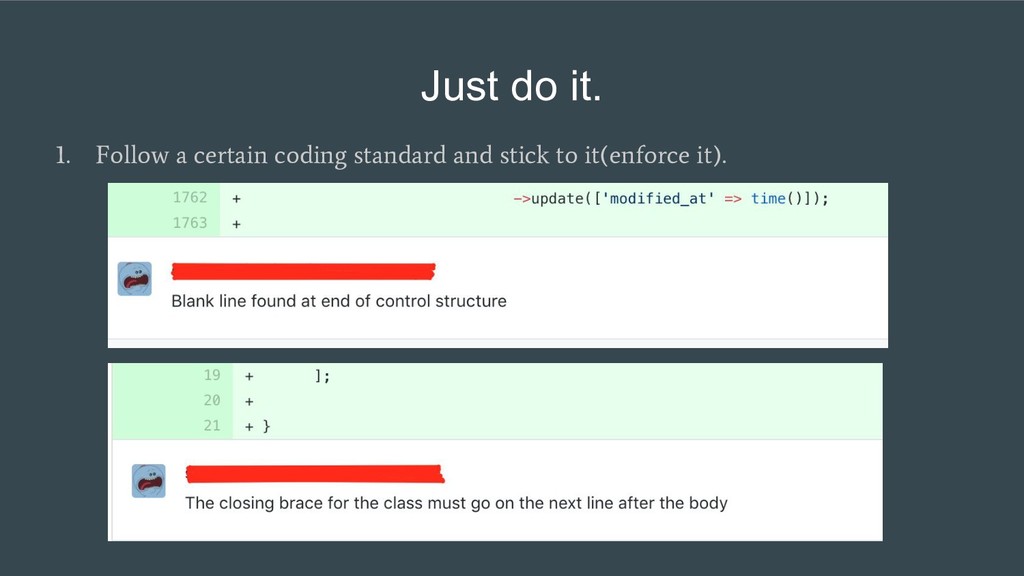
Task: Select line number 21 in the diff
Action: (212, 426)
